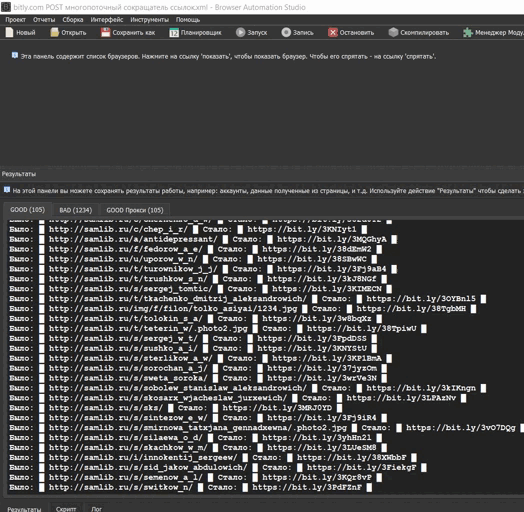This screenshot has width=524, height=512.
Task: Click the tkachenko_dmitrij_aleksandrowich URL
Action: (x=178, y=299)
